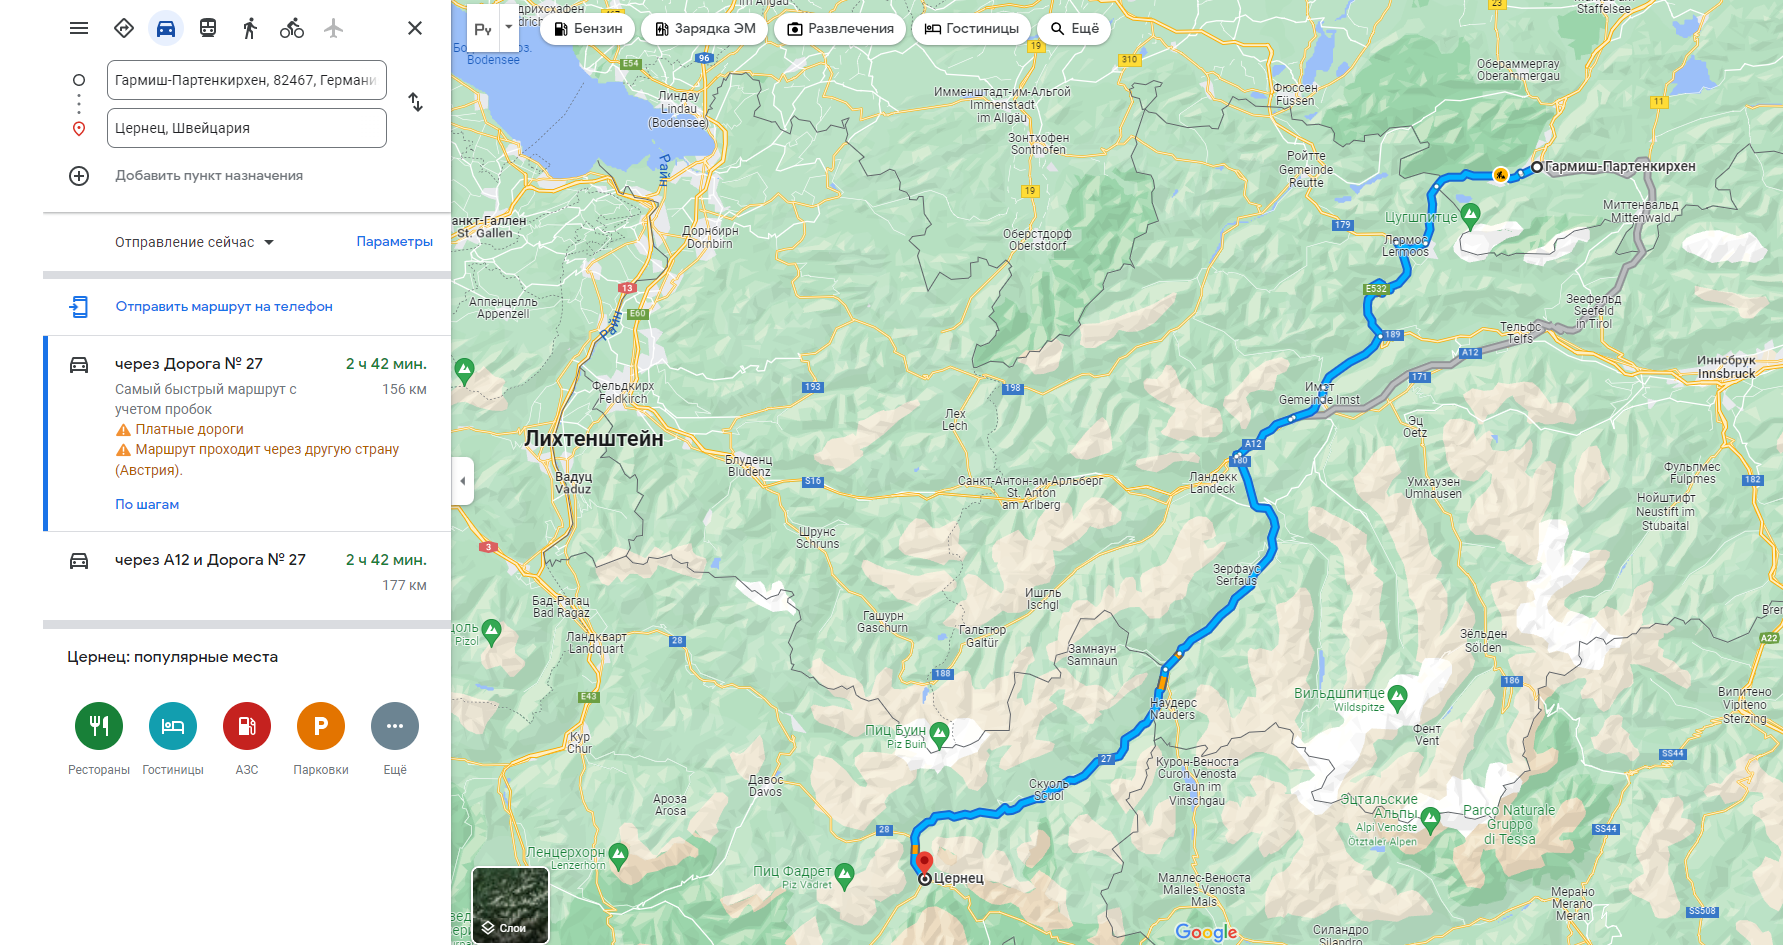Choose the walking travel mode
The width and height of the screenshot is (1783, 945).
pos(250,28)
